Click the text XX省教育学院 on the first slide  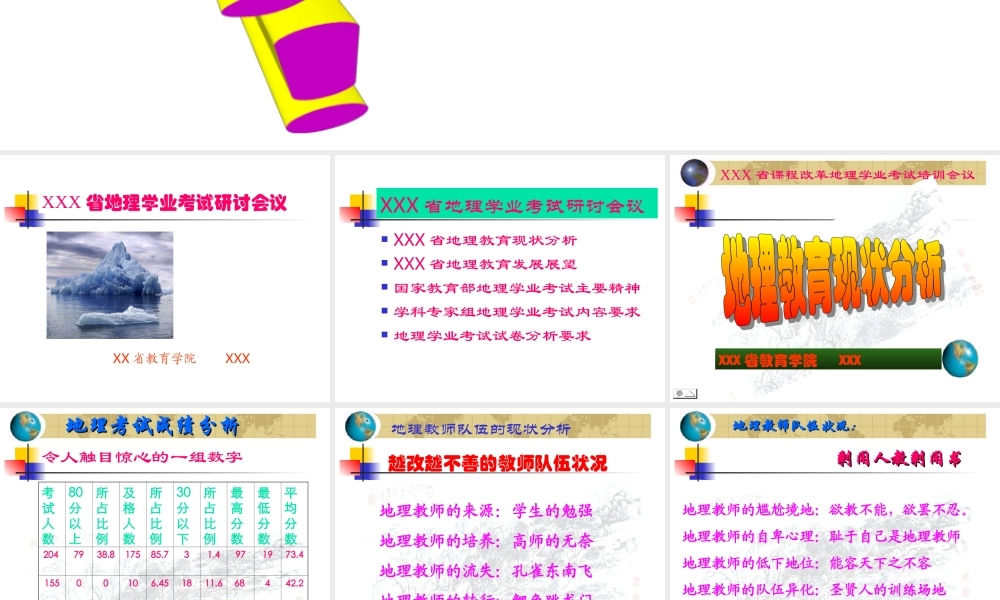[x=155, y=358]
